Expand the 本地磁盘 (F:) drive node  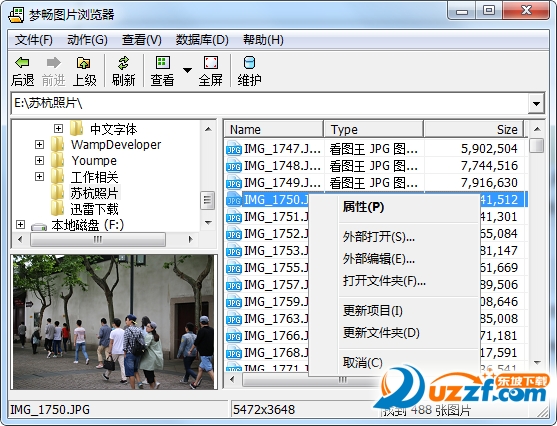point(21,225)
